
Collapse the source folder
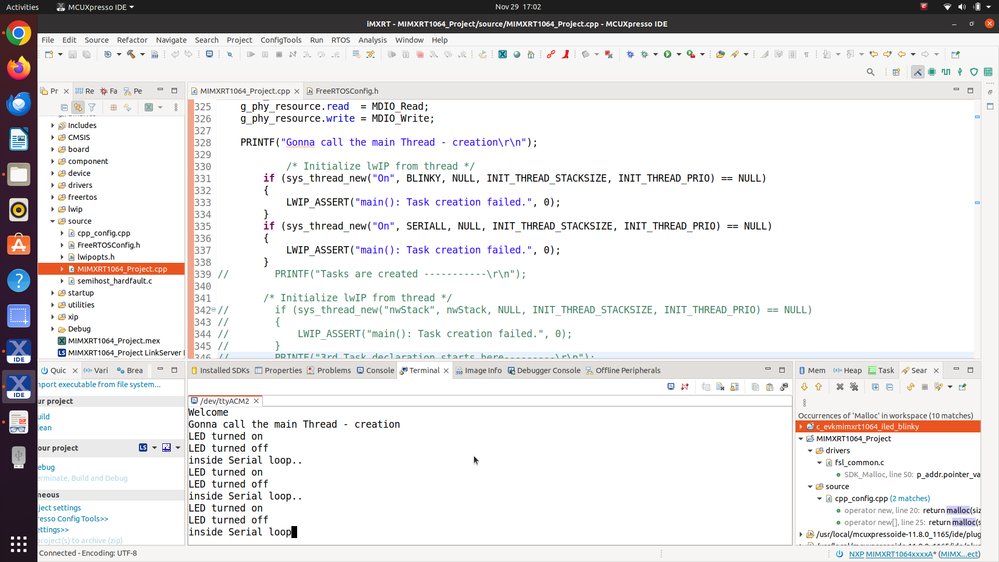pos(53,221)
